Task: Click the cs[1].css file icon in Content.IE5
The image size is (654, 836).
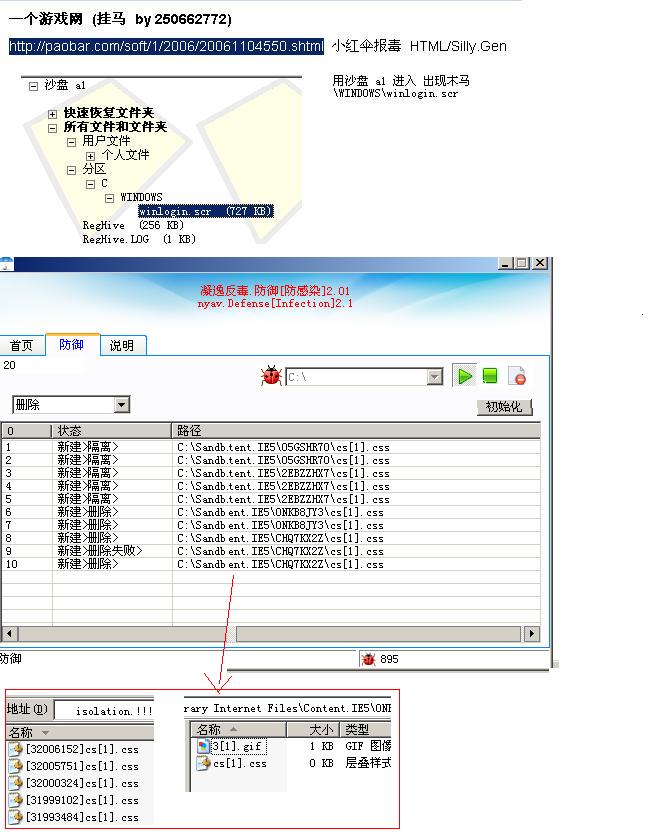Action: point(204,763)
